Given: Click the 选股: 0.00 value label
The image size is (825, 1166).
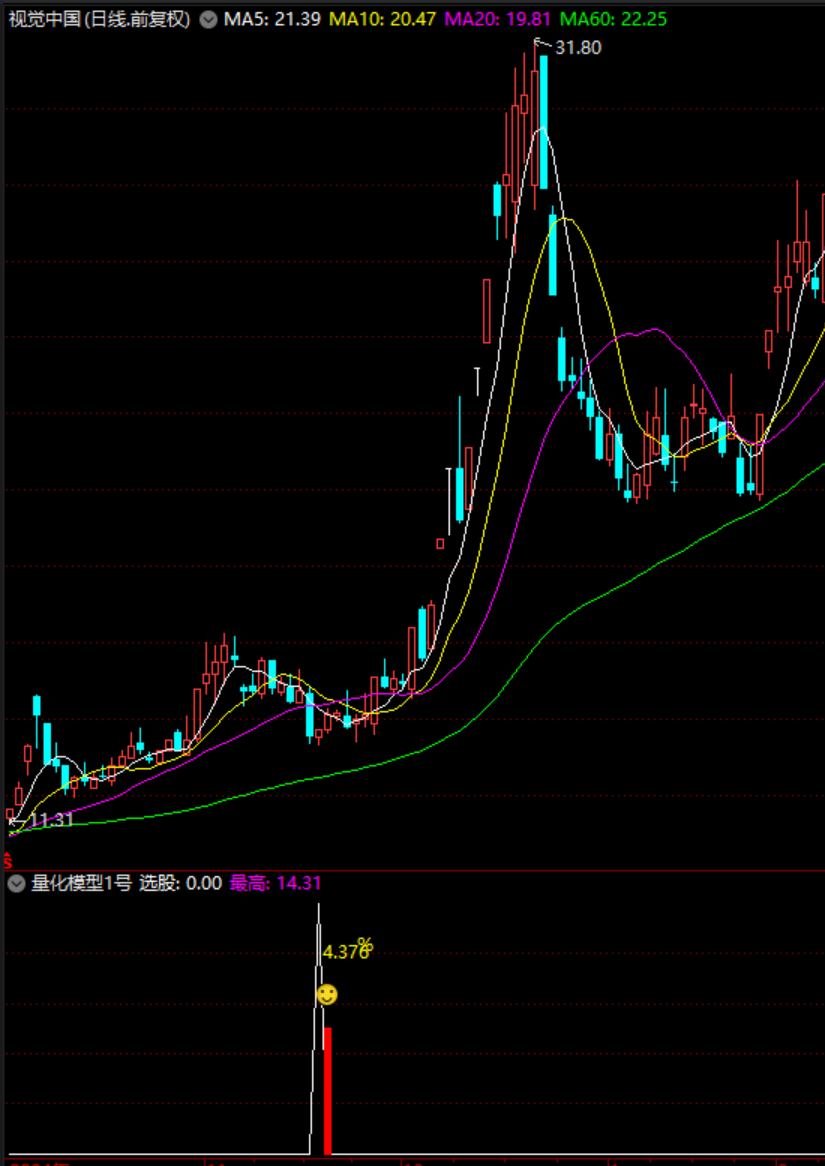Looking at the screenshot, I should click(x=180, y=884).
